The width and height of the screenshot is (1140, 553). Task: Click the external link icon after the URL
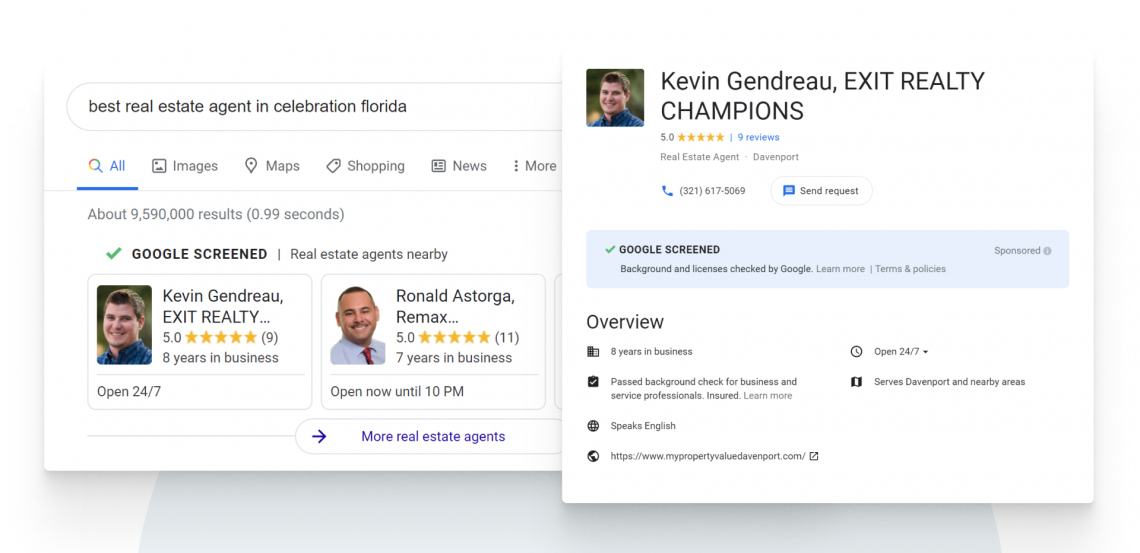pos(814,456)
